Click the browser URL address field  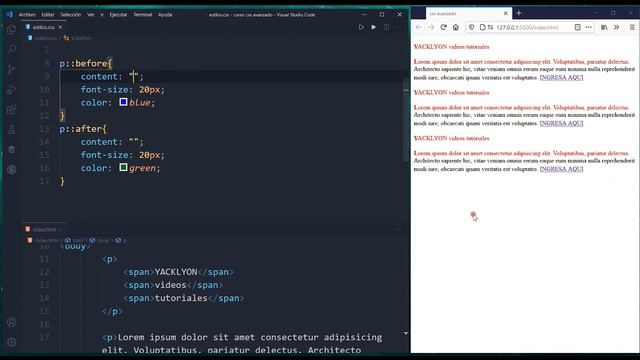point(527,27)
